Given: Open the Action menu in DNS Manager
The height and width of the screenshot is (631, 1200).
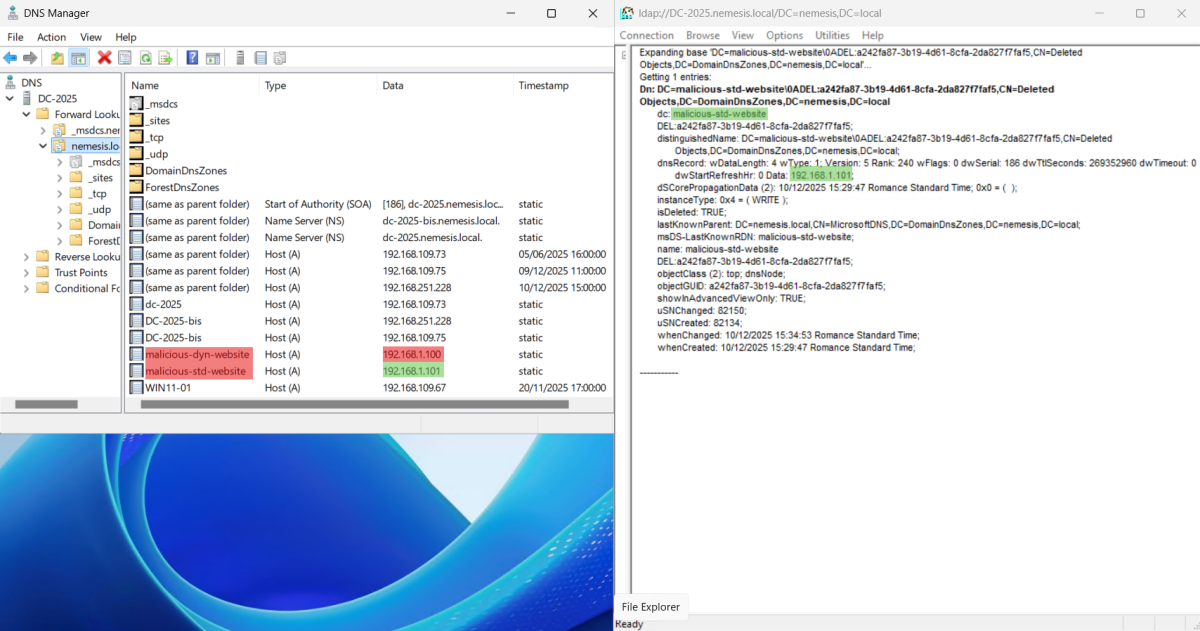Looking at the screenshot, I should pyautogui.click(x=51, y=36).
